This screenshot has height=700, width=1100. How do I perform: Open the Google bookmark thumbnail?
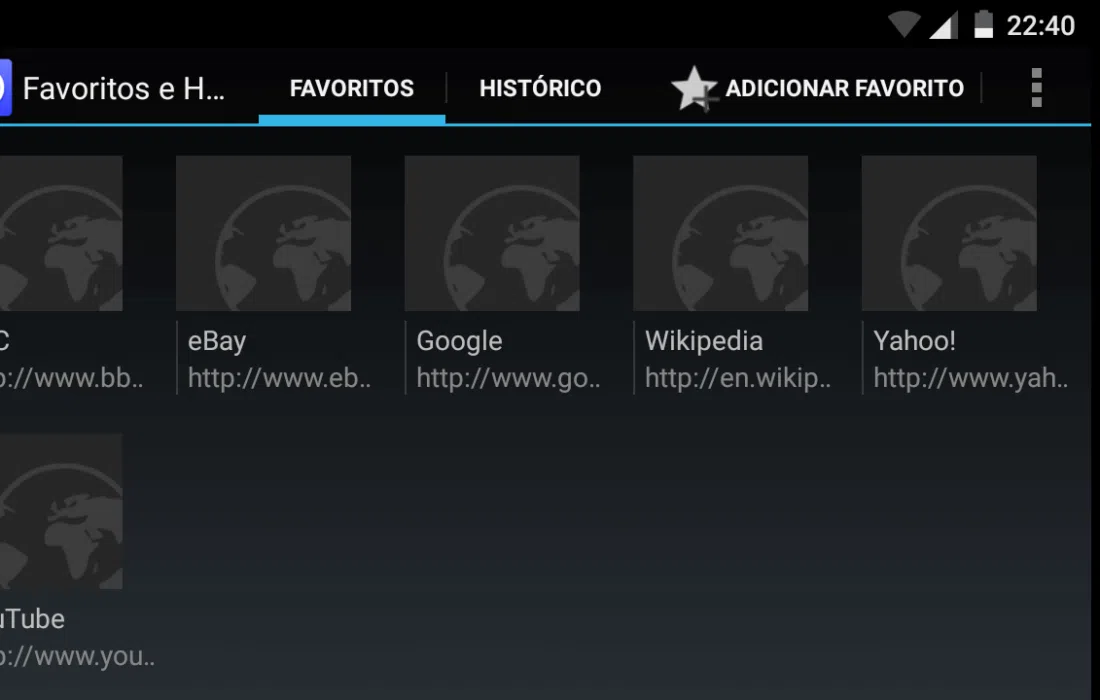[x=492, y=233]
